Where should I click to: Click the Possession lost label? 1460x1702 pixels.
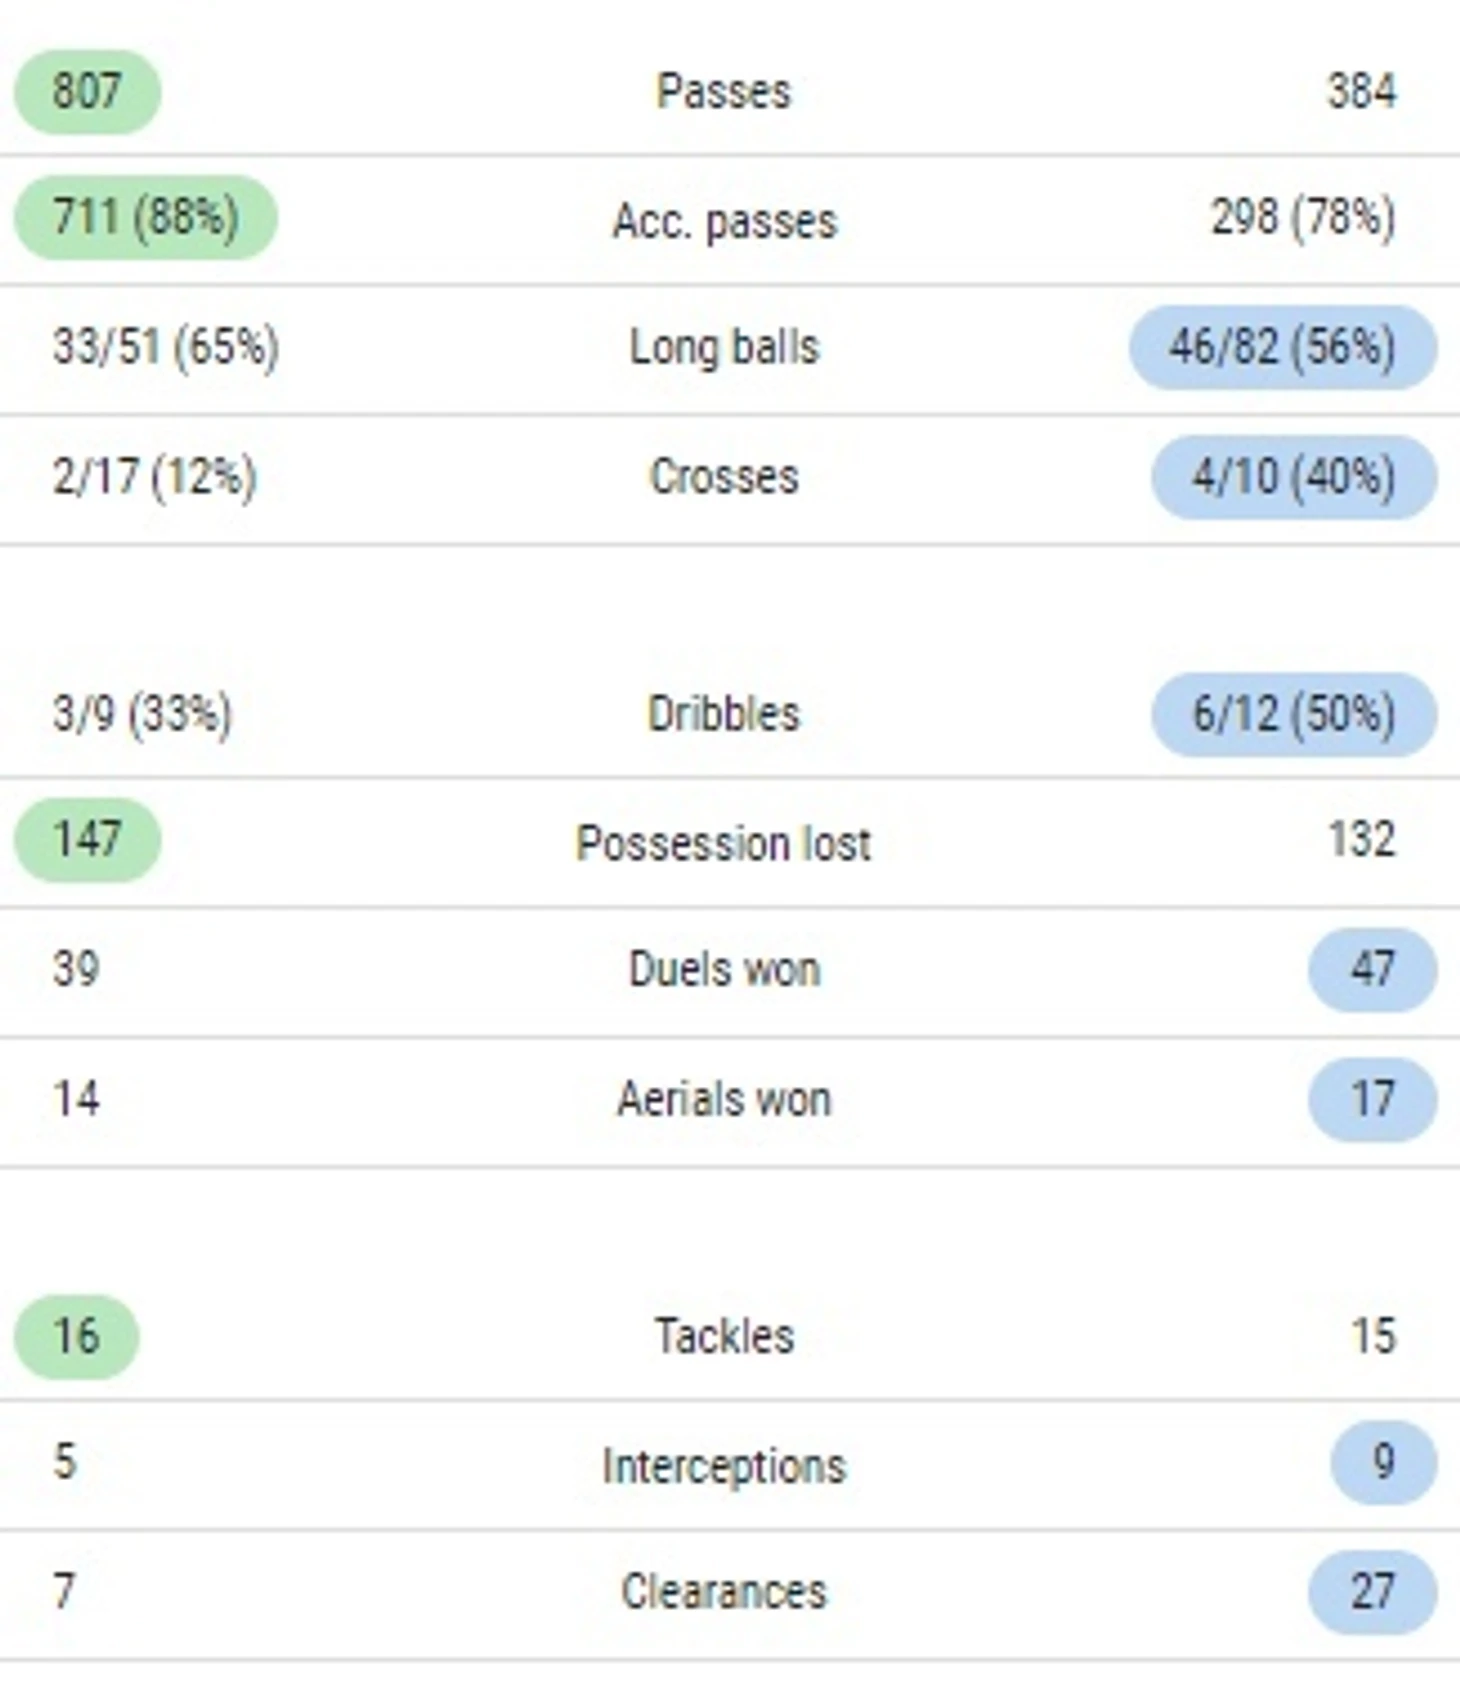point(724,843)
